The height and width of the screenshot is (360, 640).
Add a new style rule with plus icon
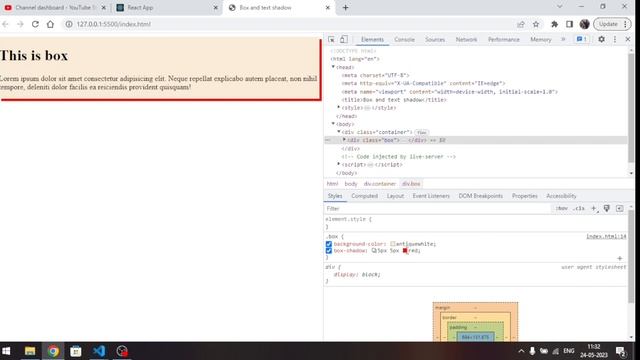pyautogui.click(x=594, y=209)
